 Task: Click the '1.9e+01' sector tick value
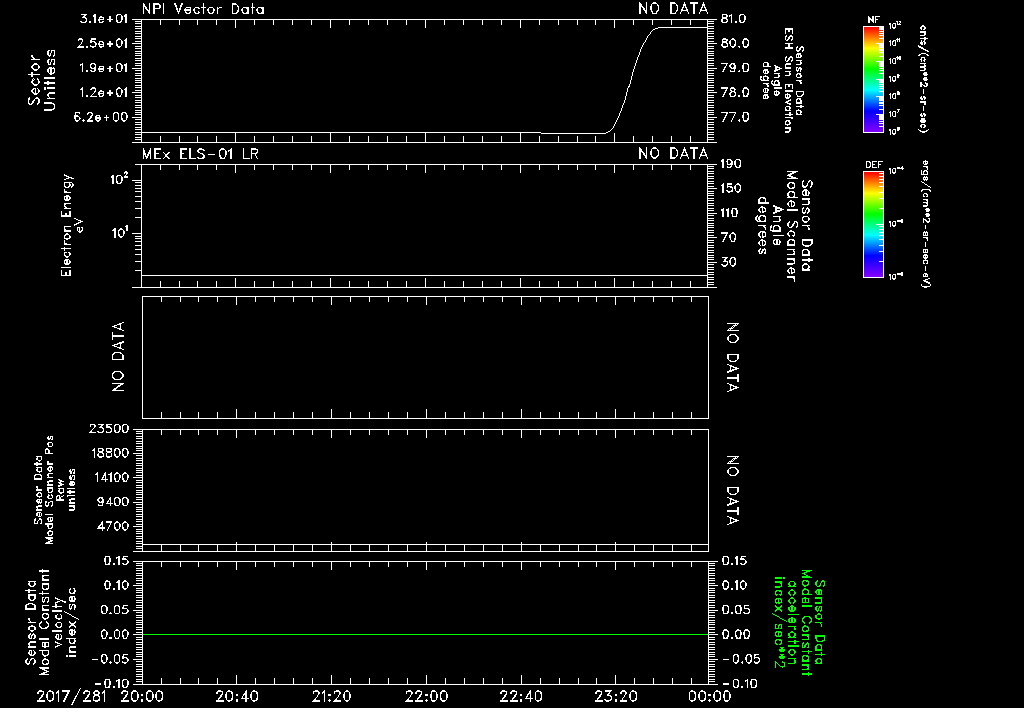click(x=103, y=68)
